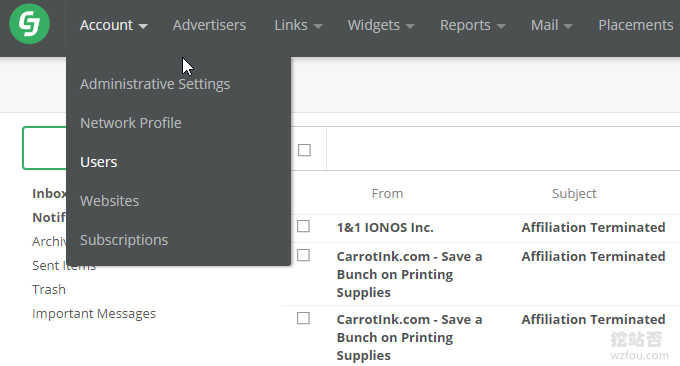Open message from 1&1 IONOS Inc.
Image resolution: width=680 pixels, height=366 pixels.
(x=385, y=227)
